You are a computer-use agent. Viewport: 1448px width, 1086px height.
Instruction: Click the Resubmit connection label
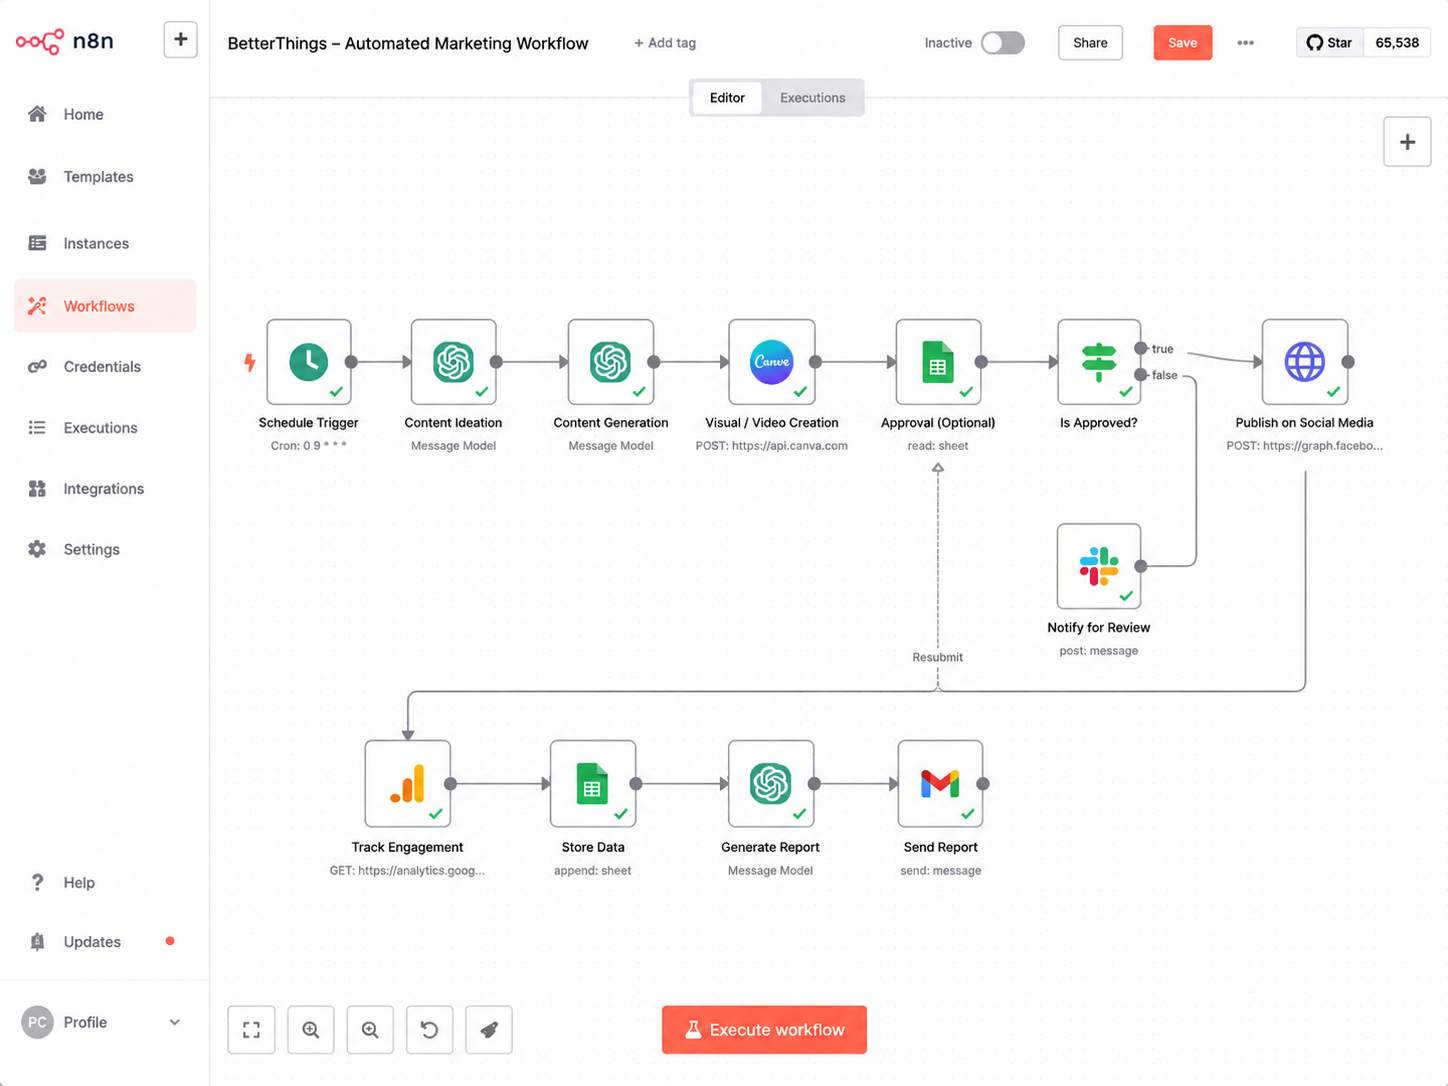pyautogui.click(x=938, y=657)
